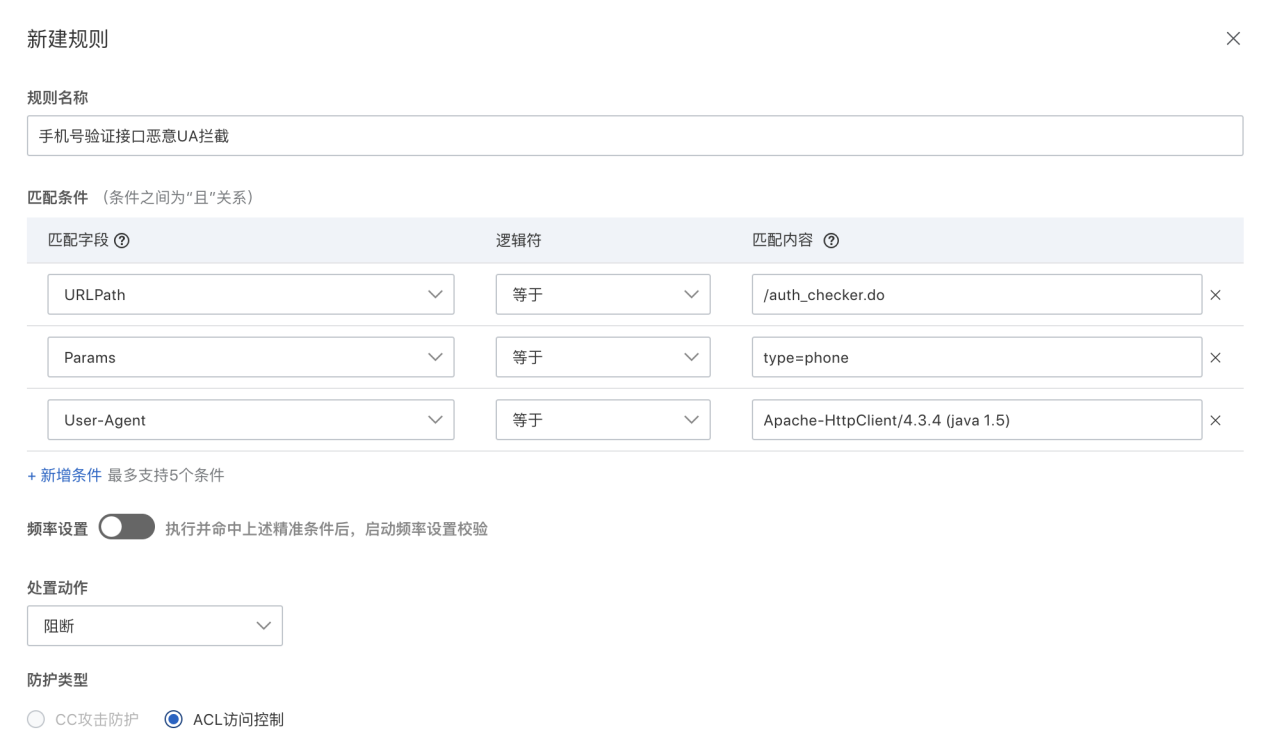Toggle the 频率设置 switch on
This screenshot has width=1268, height=746.
coord(127,527)
